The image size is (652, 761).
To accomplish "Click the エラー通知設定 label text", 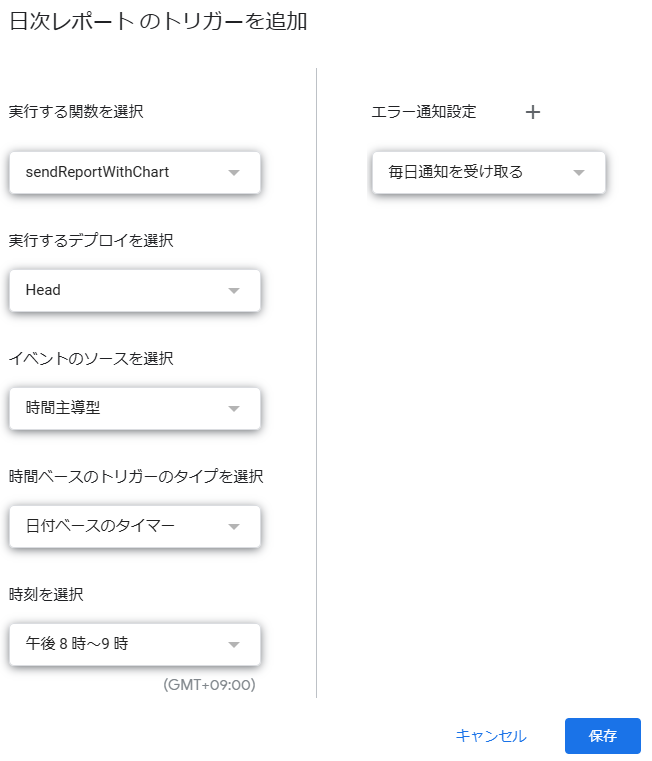I will [x=424, y=112].
